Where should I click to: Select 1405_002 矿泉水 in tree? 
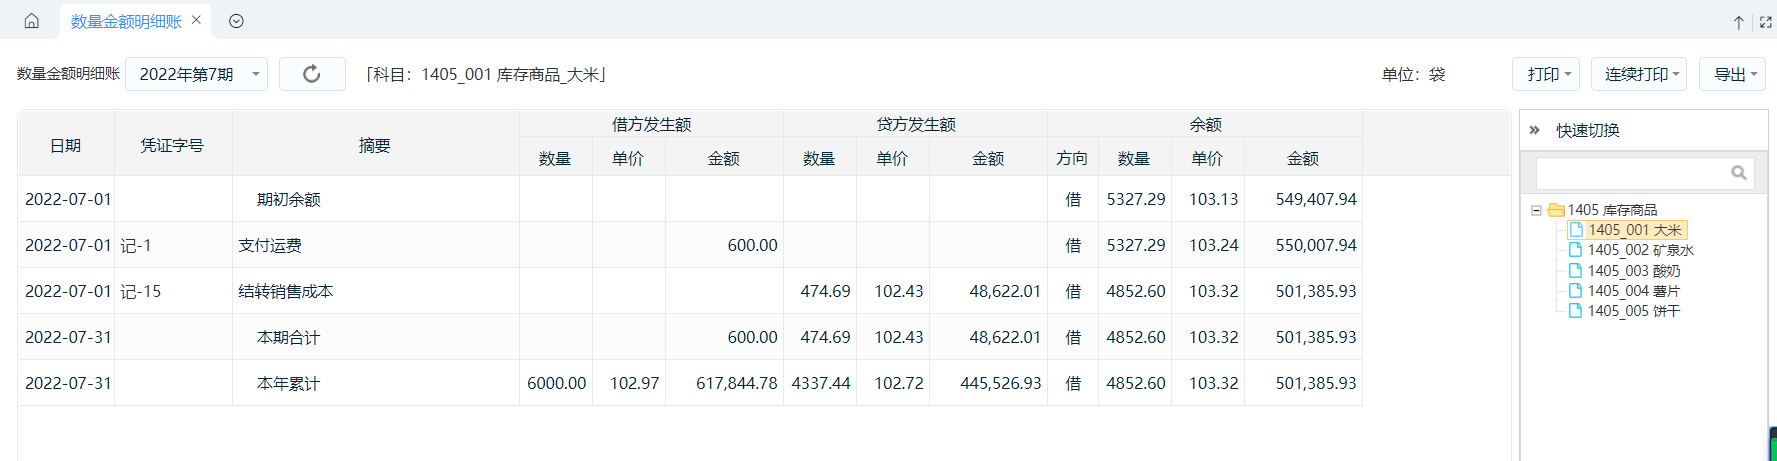pos(1640,250)
